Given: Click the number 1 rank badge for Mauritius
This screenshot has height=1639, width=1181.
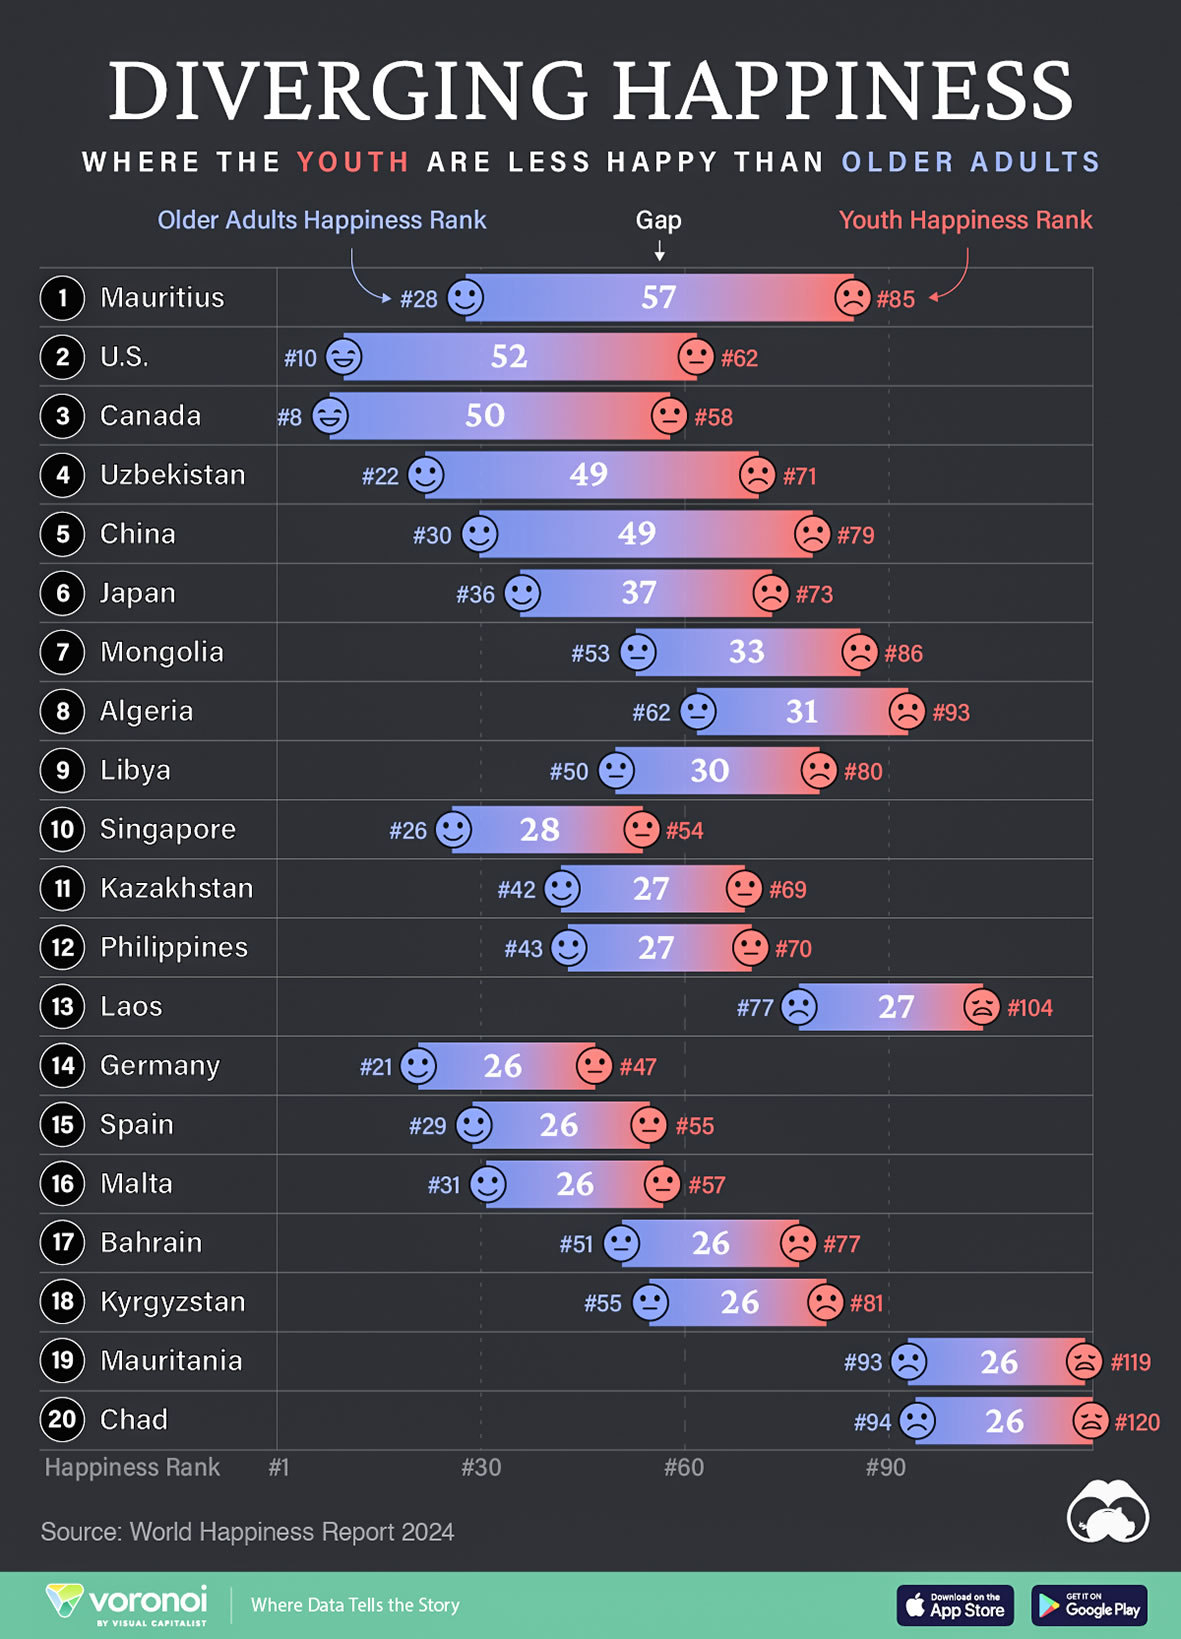Looking at the screenshot, I should coord(62,298).
